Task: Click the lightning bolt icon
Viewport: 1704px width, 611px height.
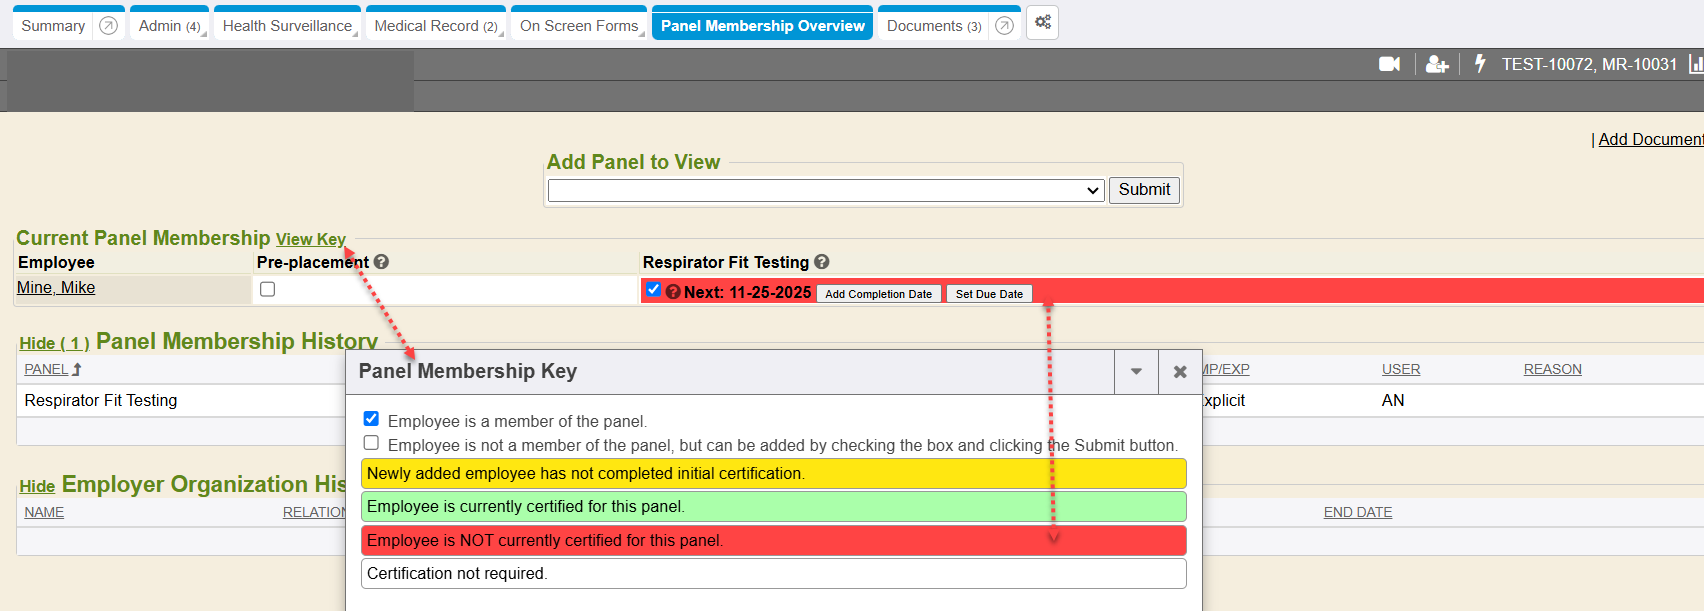Action: pyautogui.click(x=1480, y=64)
